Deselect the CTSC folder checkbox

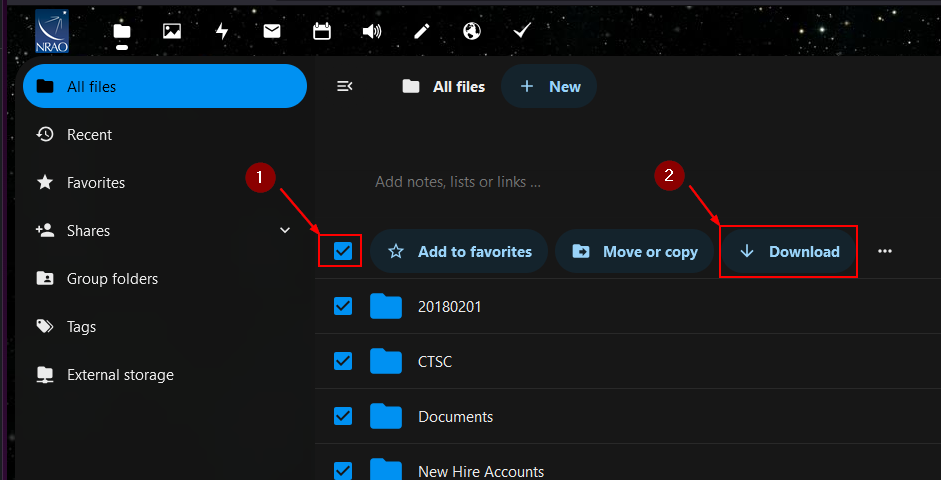[343, 361]
